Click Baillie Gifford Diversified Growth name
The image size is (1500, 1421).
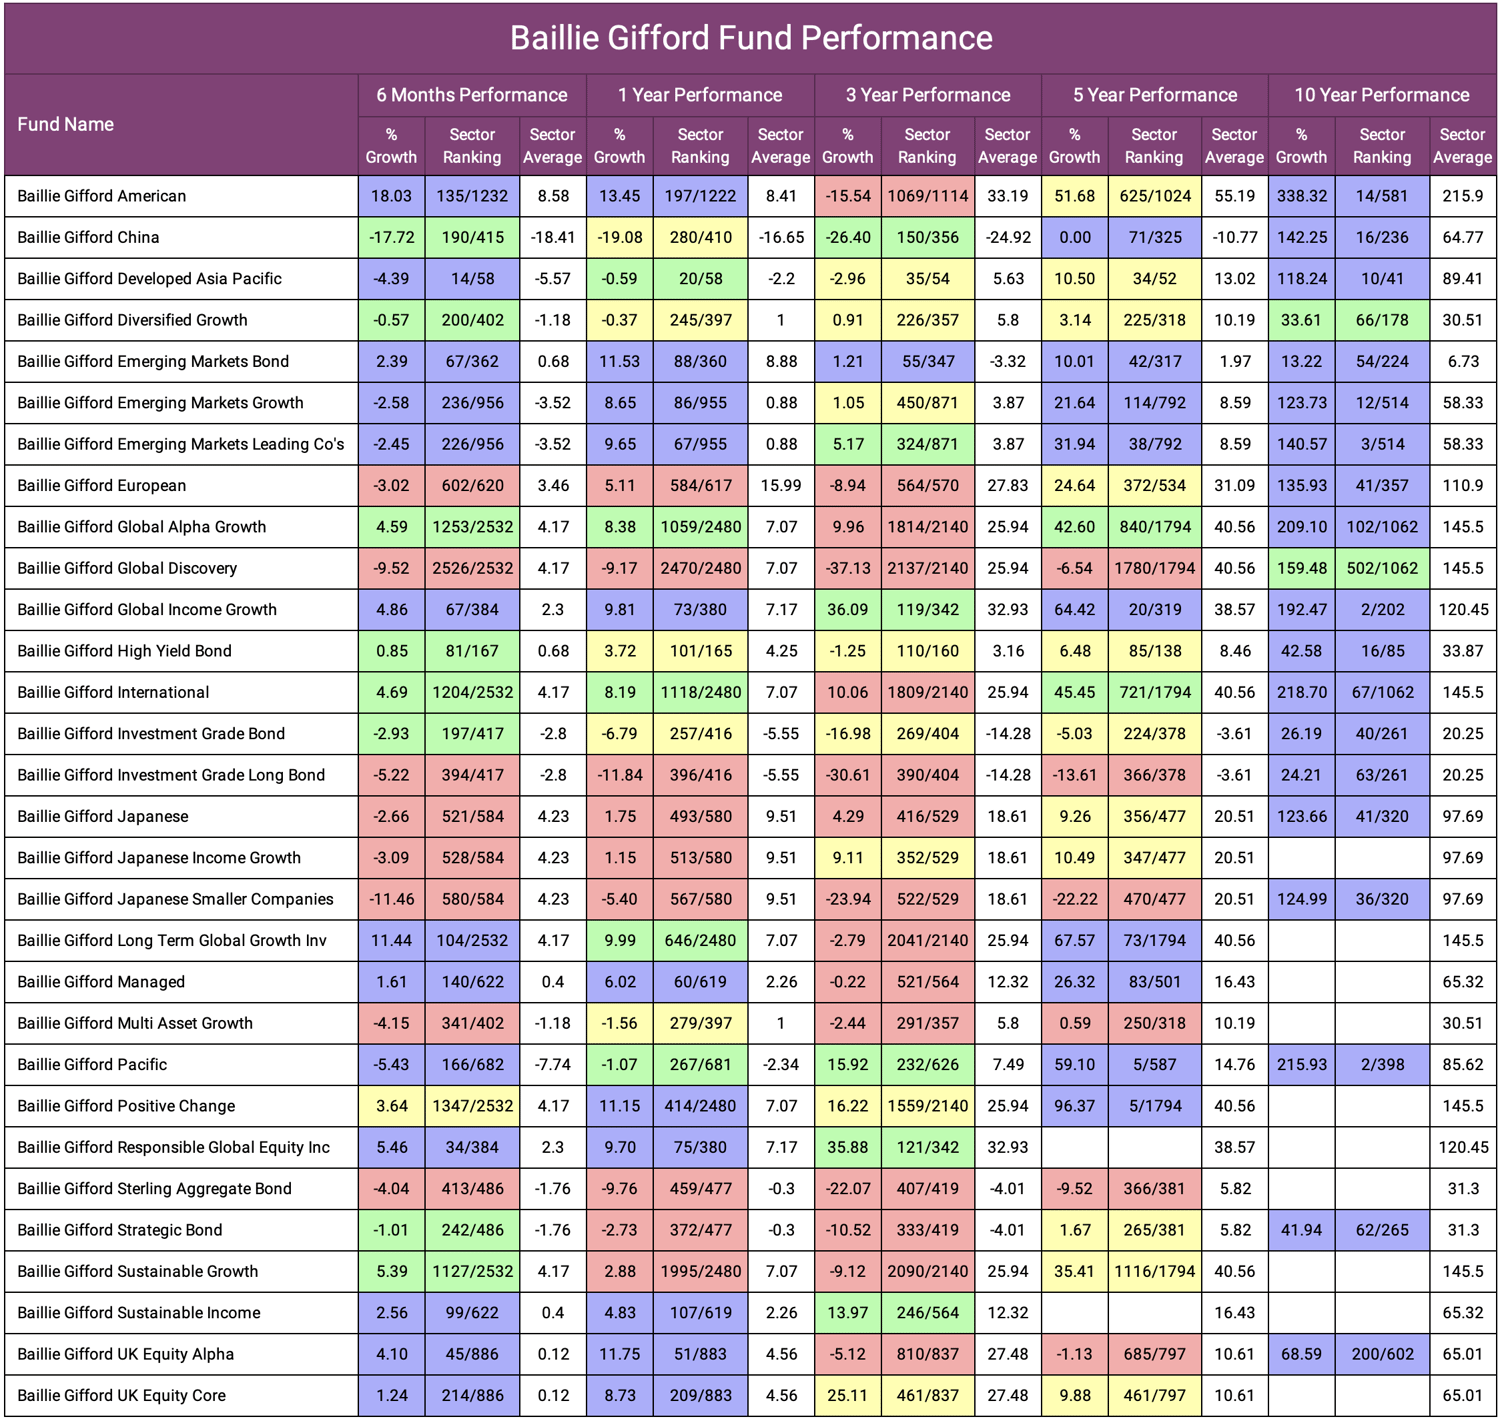click(132, 320)
